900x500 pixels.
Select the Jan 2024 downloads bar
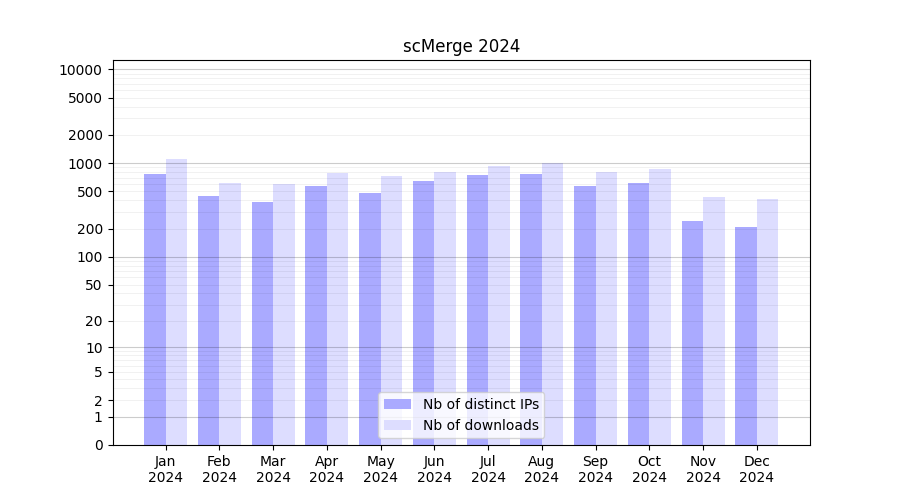click(x=176, y=302)
